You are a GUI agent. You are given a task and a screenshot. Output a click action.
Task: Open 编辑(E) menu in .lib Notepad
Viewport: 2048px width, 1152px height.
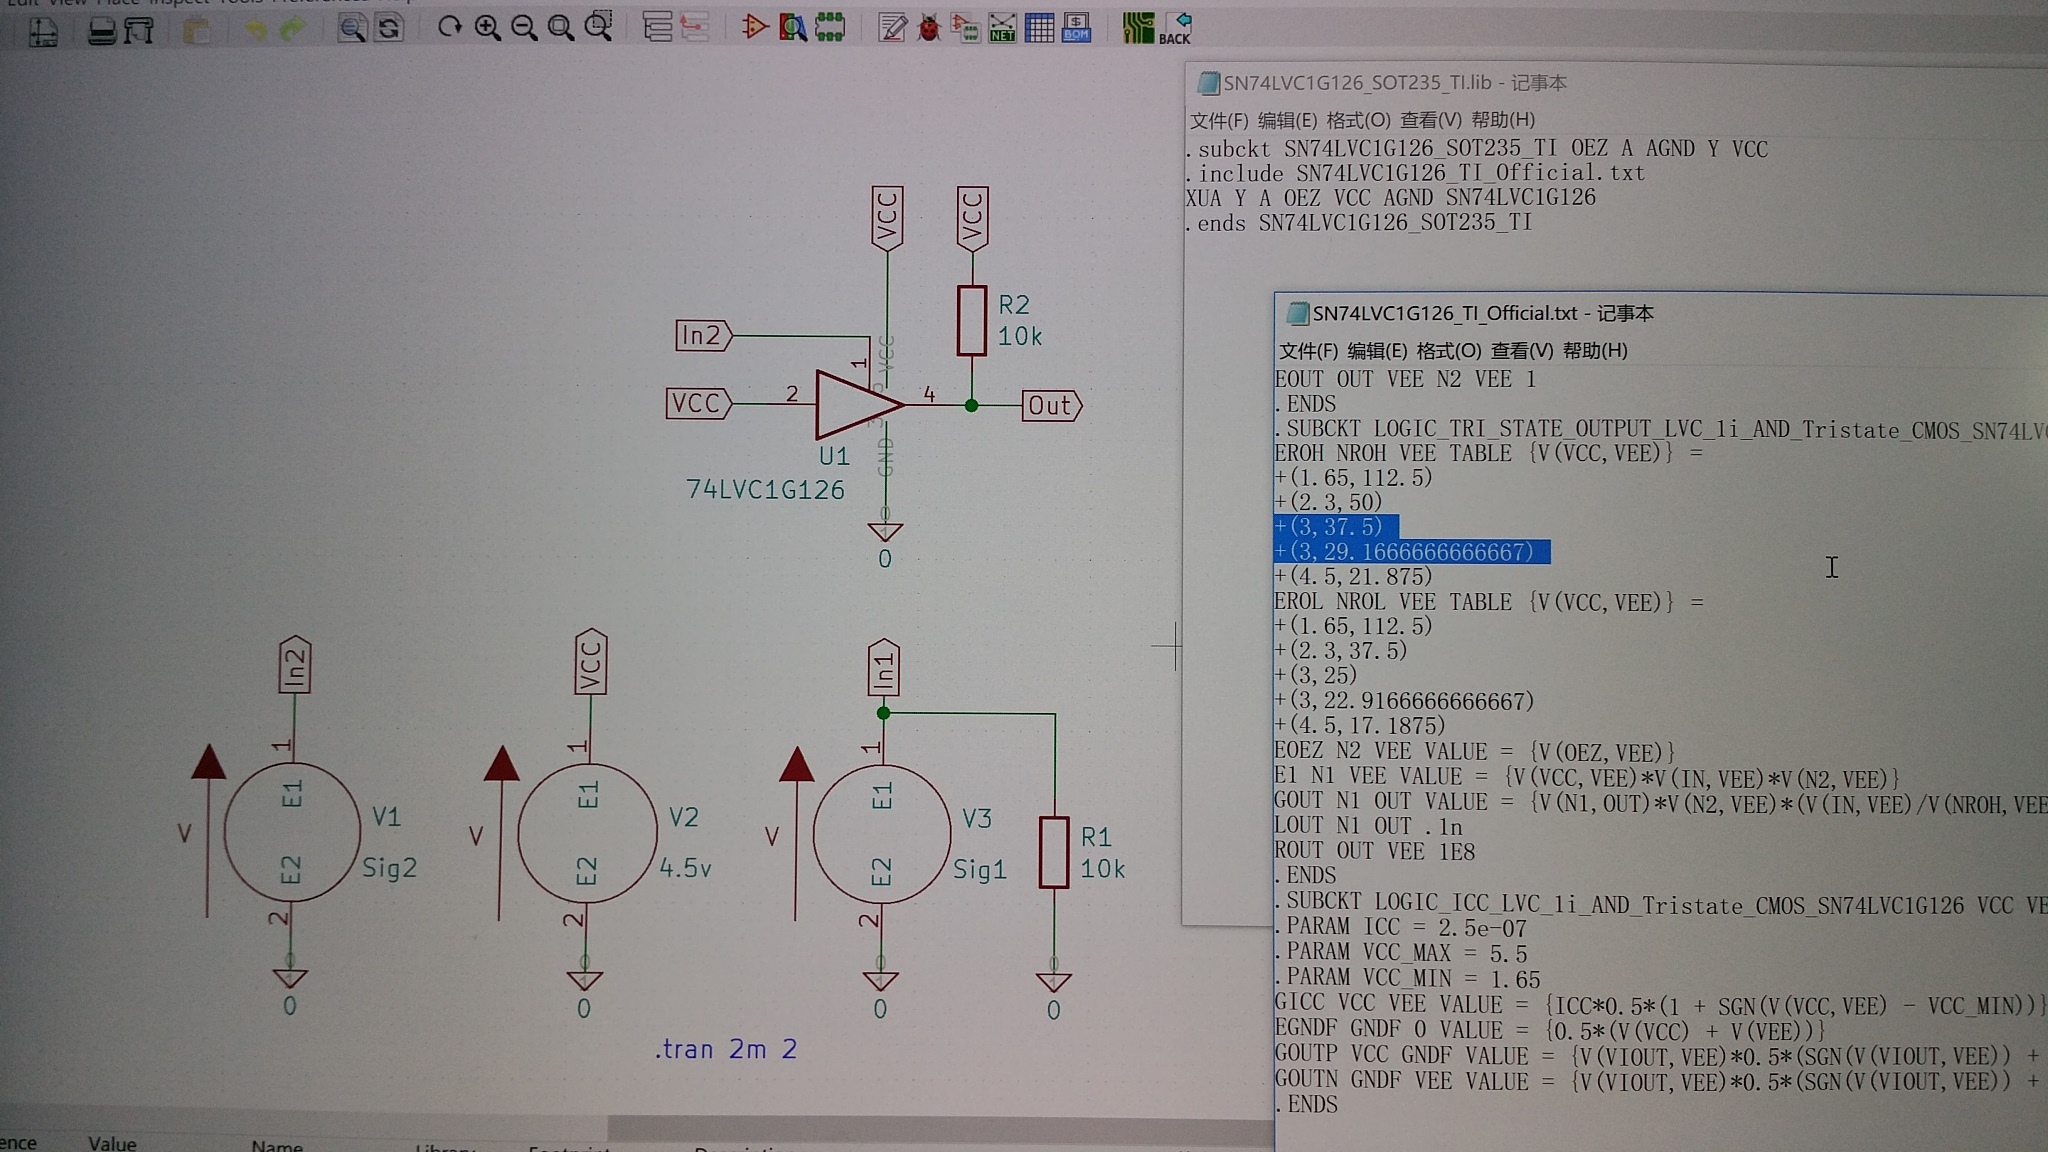point(1287,120)
